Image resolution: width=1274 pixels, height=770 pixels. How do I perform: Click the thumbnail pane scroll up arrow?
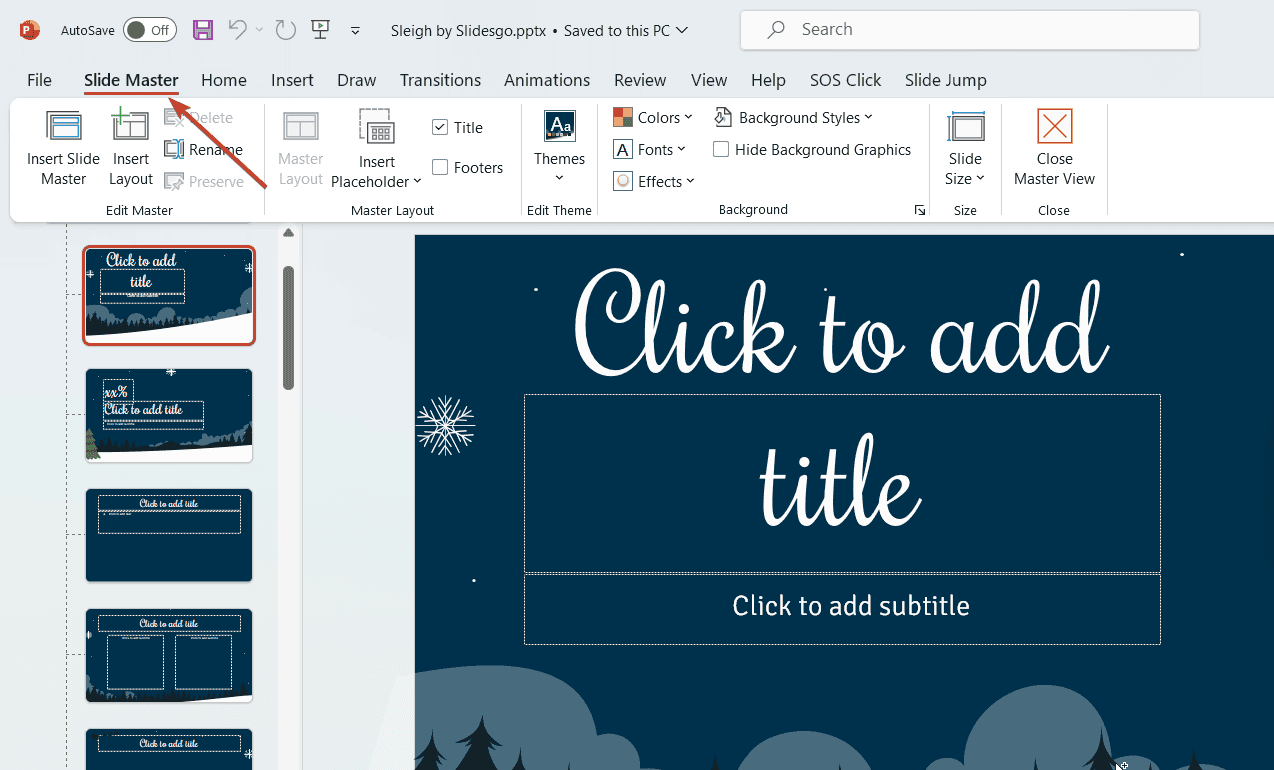tap(289, 233)
